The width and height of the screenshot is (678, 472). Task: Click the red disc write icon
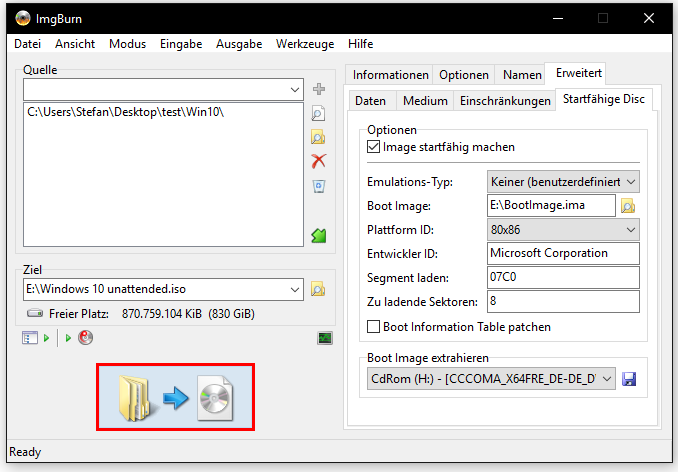[86, 338]
